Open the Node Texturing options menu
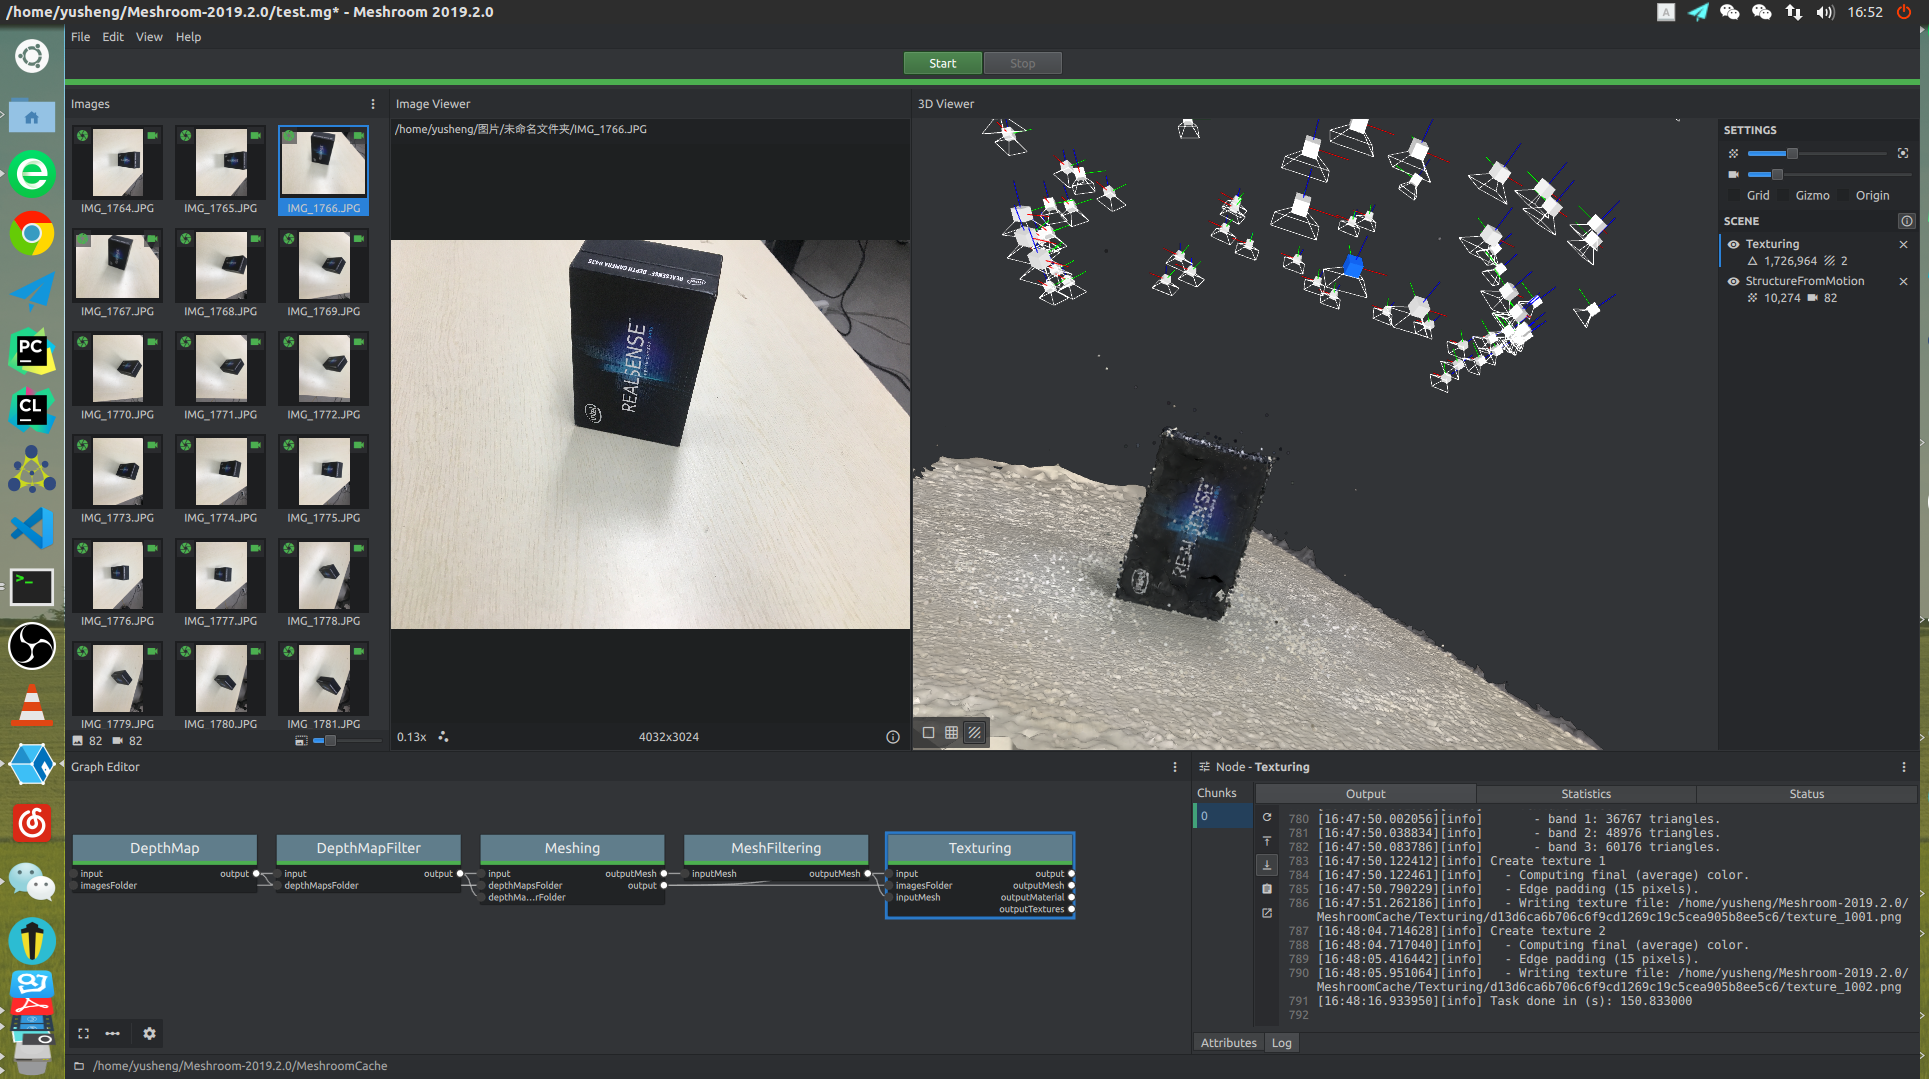The image size is (1929, 1079). point(1903,766)
